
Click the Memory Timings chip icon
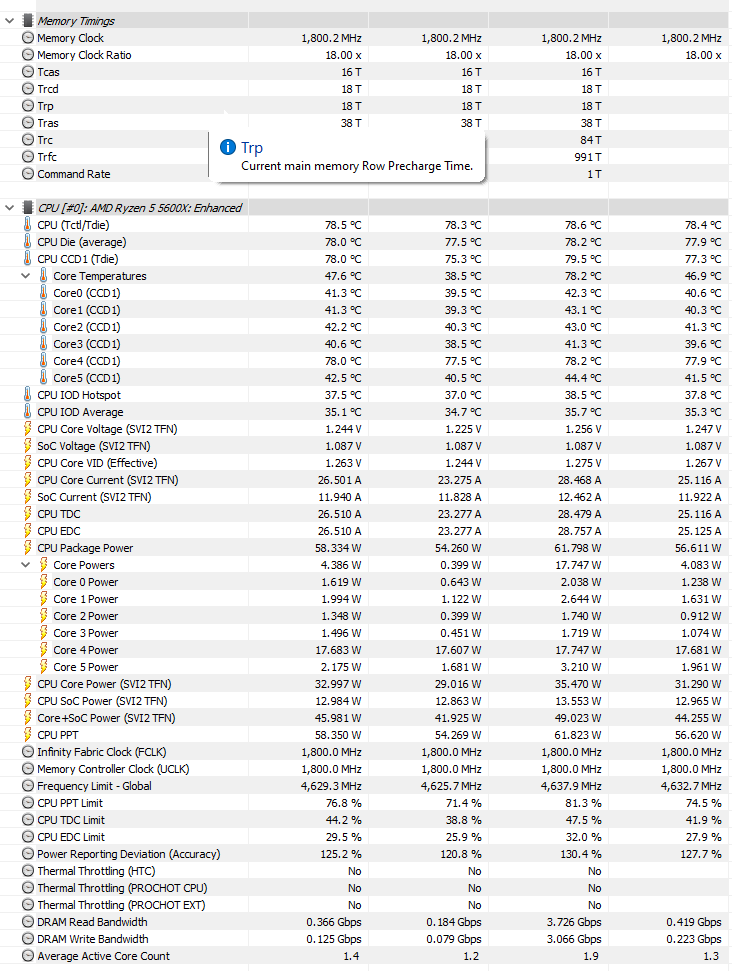click(28, 20)
